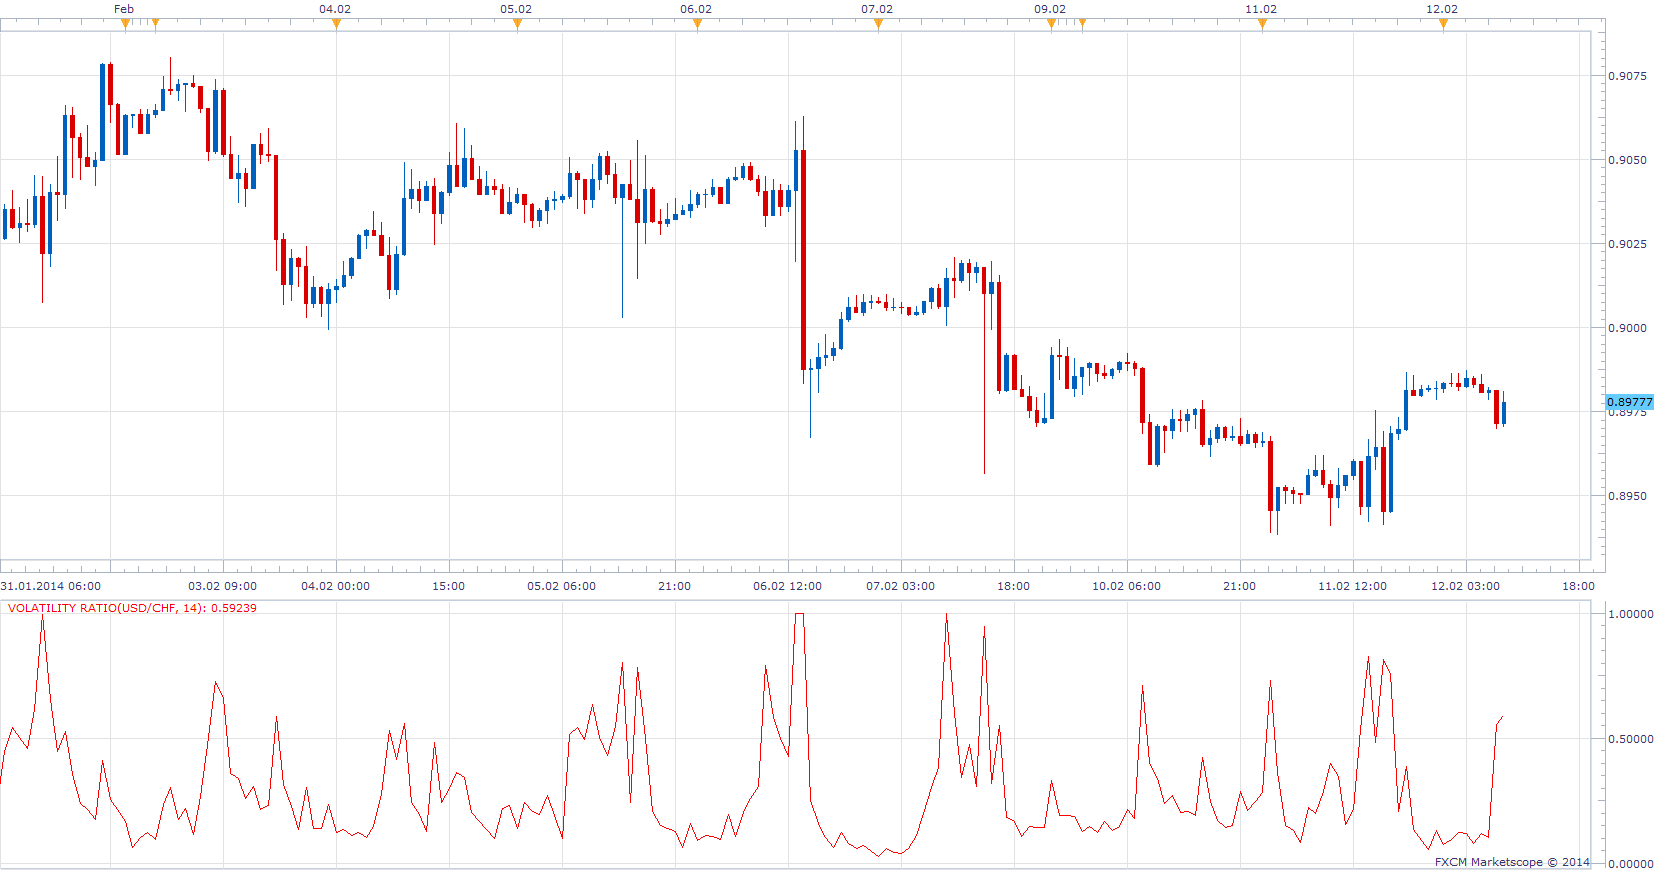Click the 07.02 03:00 time label
The height and width of the screenshot is (870, 1663).
coord(901,586)
